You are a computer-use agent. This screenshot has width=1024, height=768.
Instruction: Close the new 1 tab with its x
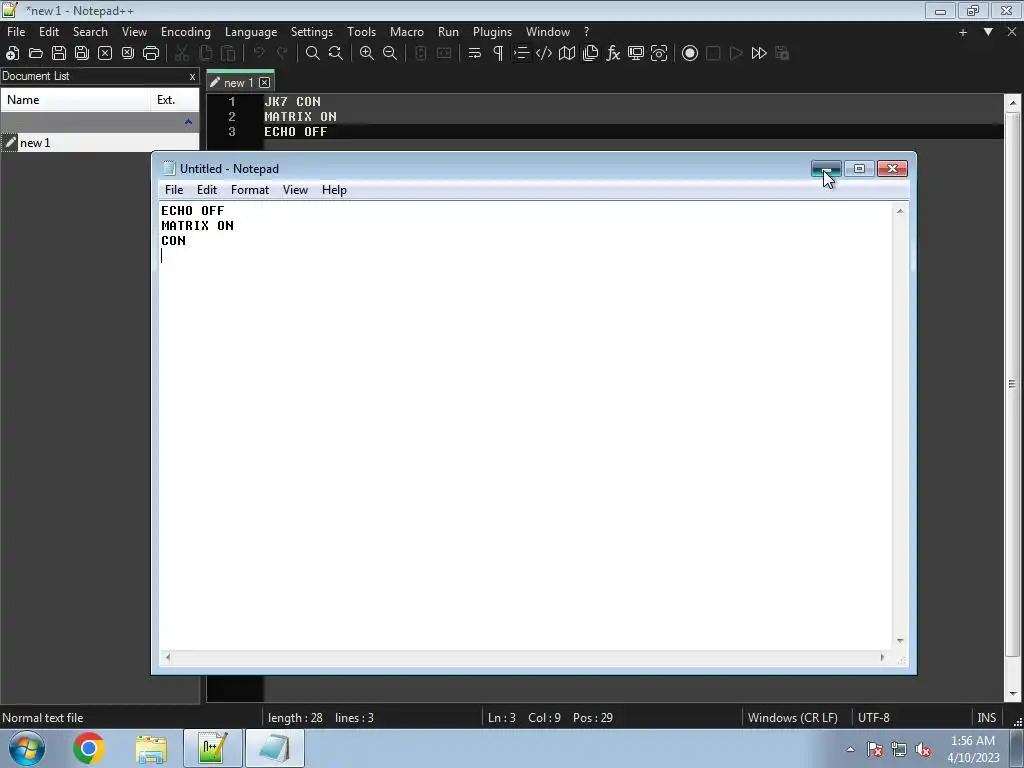[x=264, y=83]
